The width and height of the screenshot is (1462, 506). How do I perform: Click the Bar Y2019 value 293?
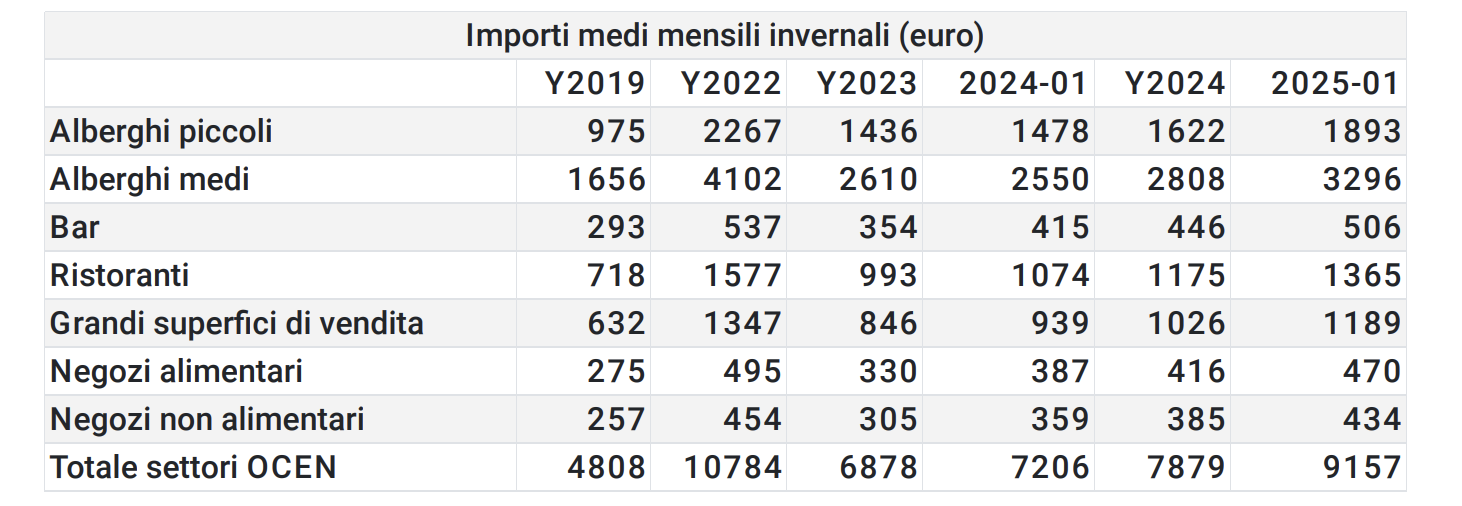(x=616, y=227)
